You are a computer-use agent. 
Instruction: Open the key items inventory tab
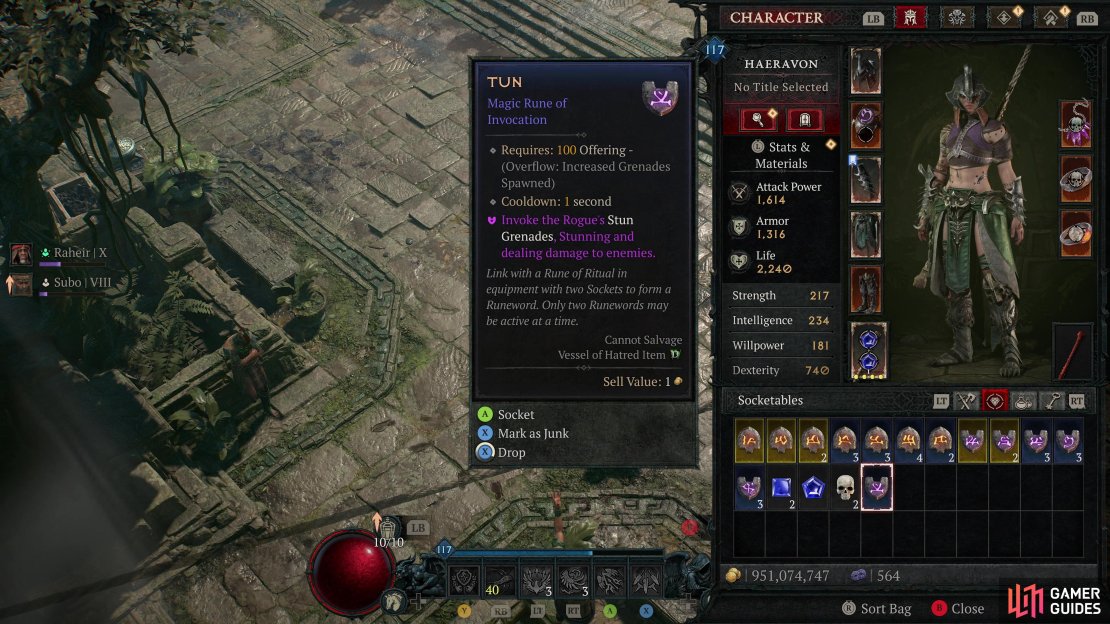click(1052, 402)
